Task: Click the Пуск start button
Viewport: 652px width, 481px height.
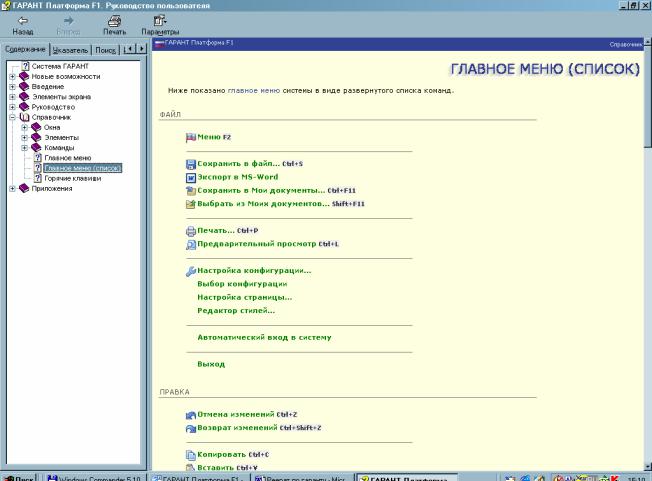Action: tap(19, 478)
